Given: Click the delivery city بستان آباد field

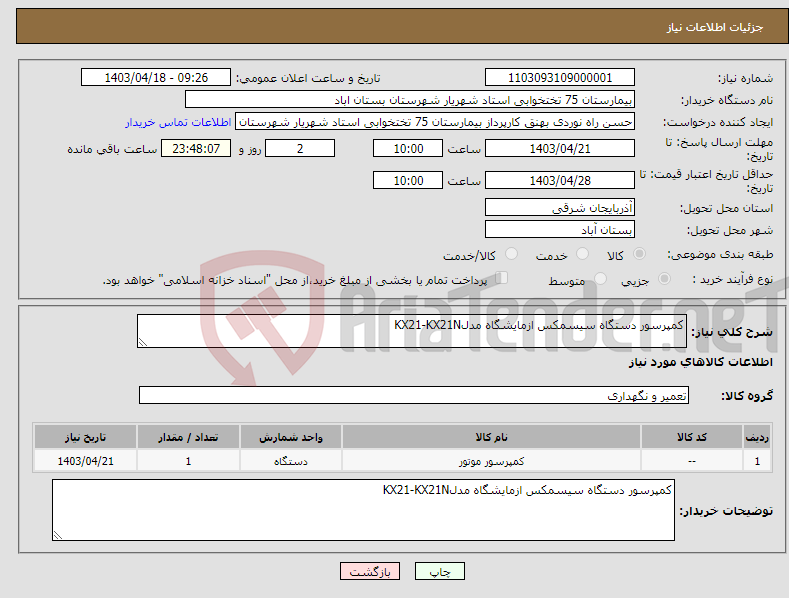Looking at the screenshot, I should (x=560, y=230).
